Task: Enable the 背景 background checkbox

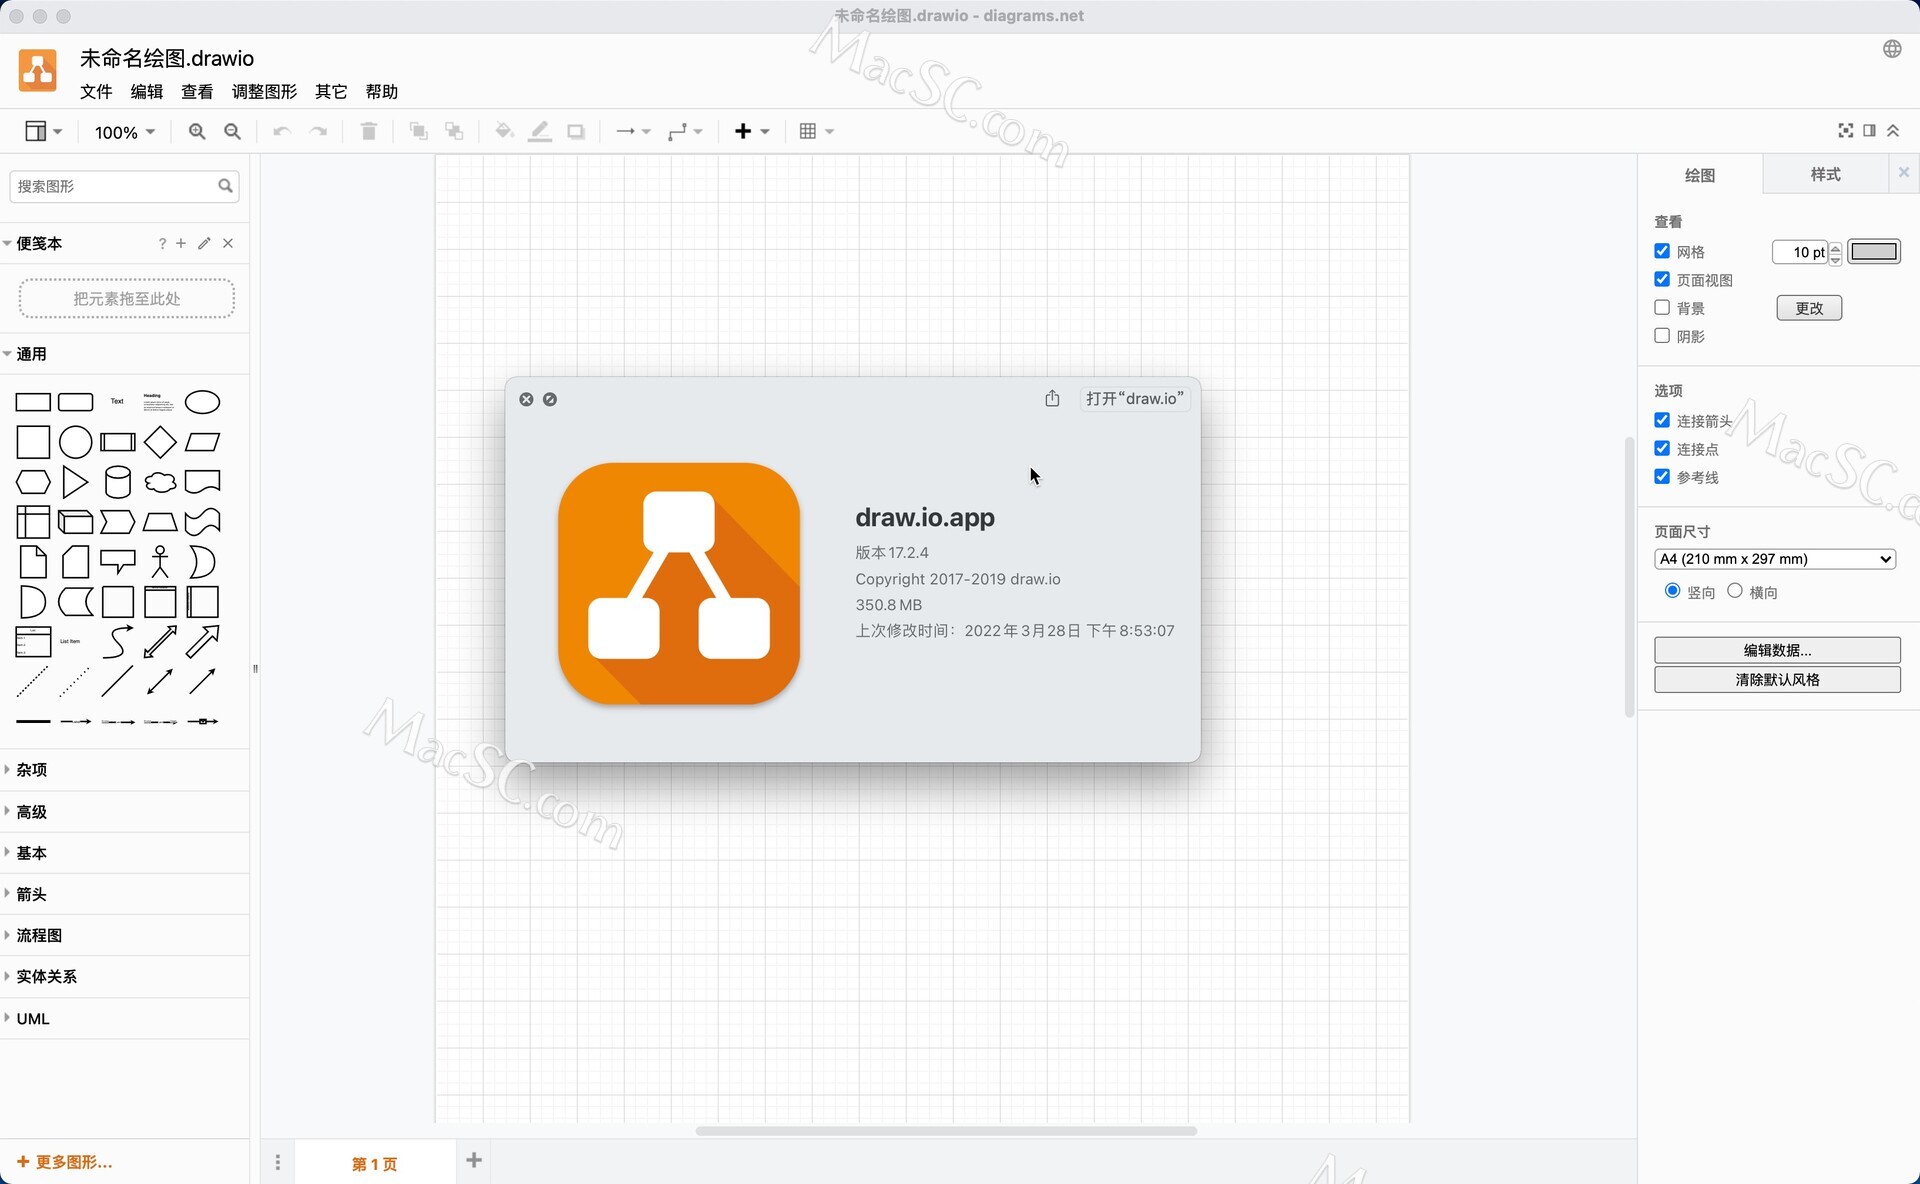Action: click(1662, 307)
